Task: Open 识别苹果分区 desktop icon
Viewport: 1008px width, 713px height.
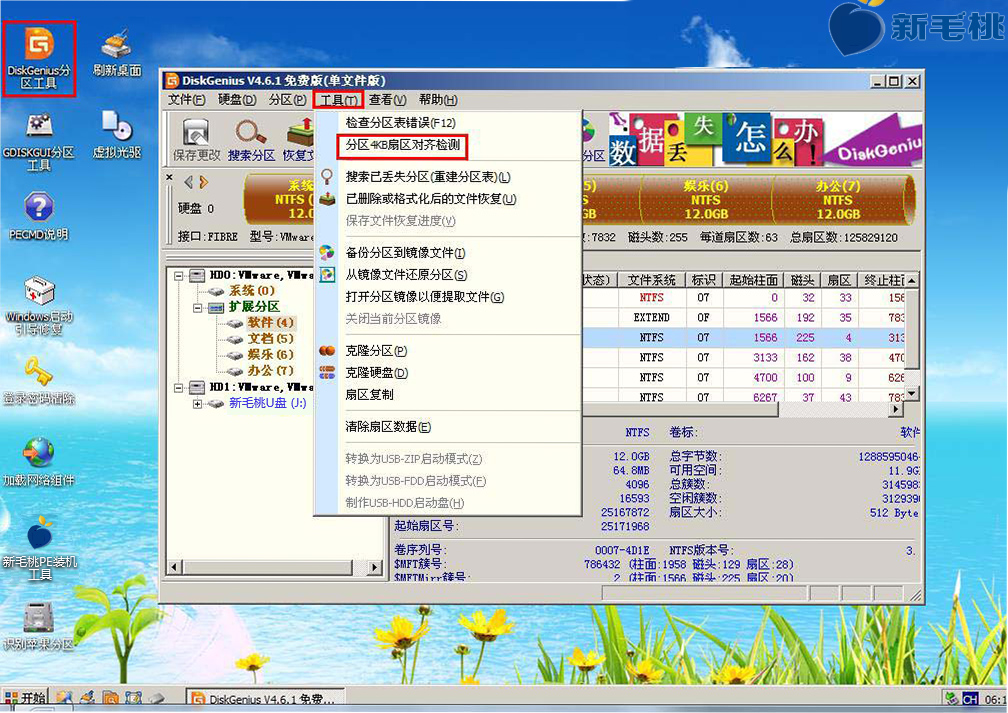Action: click(x=39, y=626)
